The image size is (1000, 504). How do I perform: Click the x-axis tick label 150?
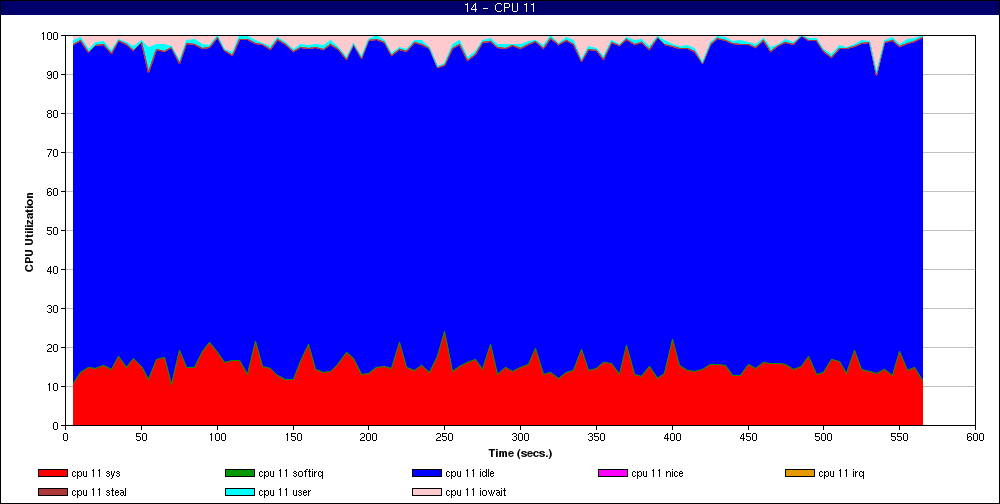(x=293, y=437)
